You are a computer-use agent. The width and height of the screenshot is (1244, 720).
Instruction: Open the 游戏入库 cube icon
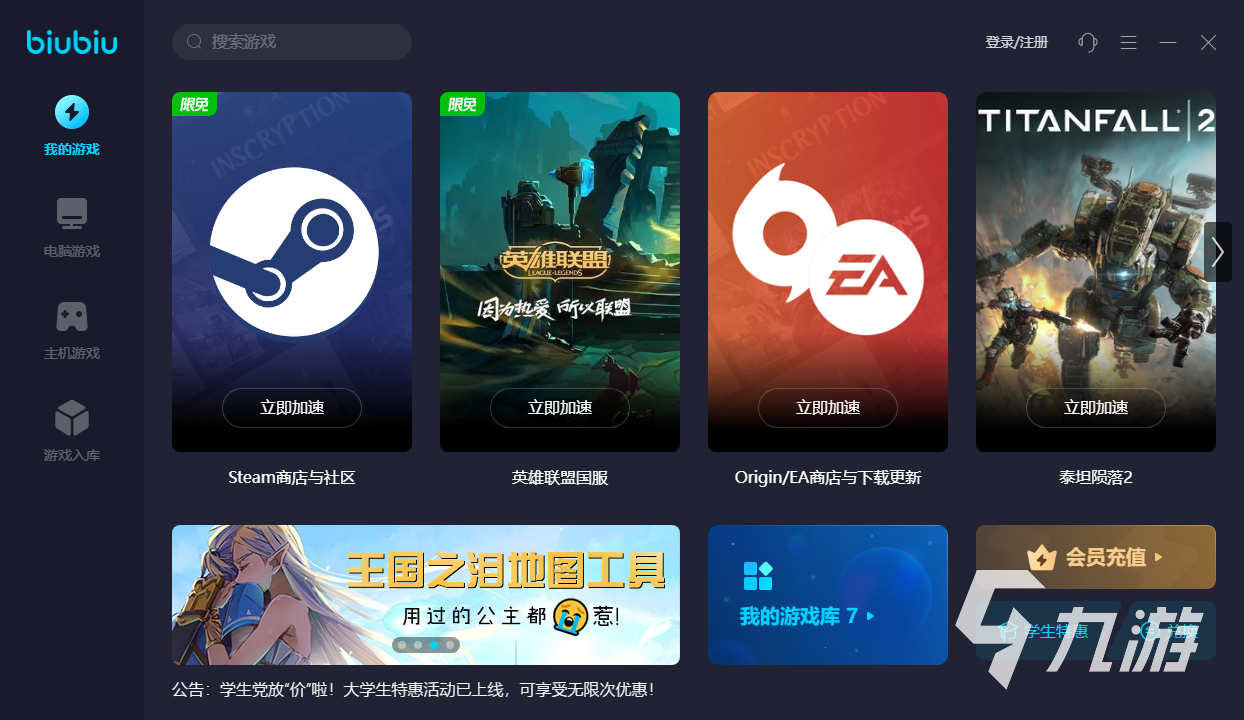(x=72, y=418)
